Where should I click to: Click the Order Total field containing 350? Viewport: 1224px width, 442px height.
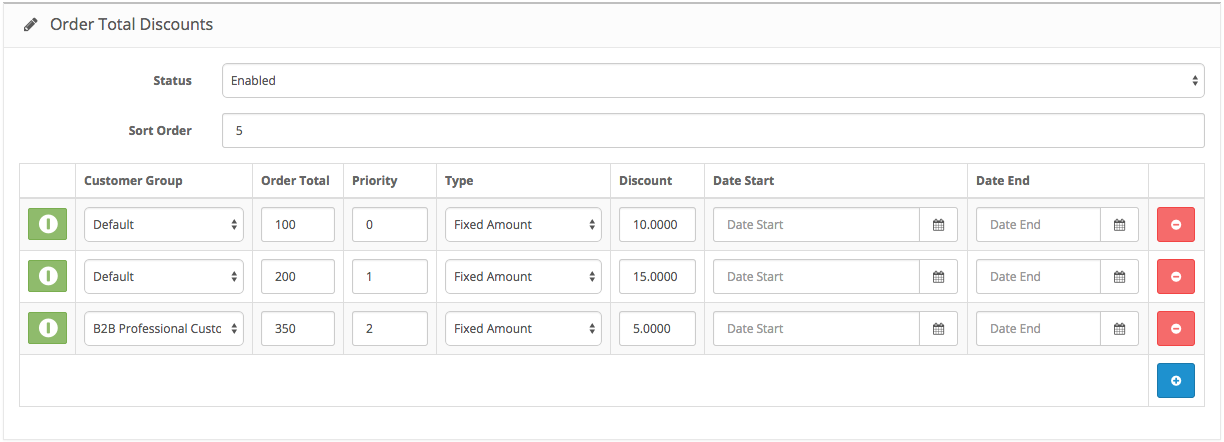298,329
